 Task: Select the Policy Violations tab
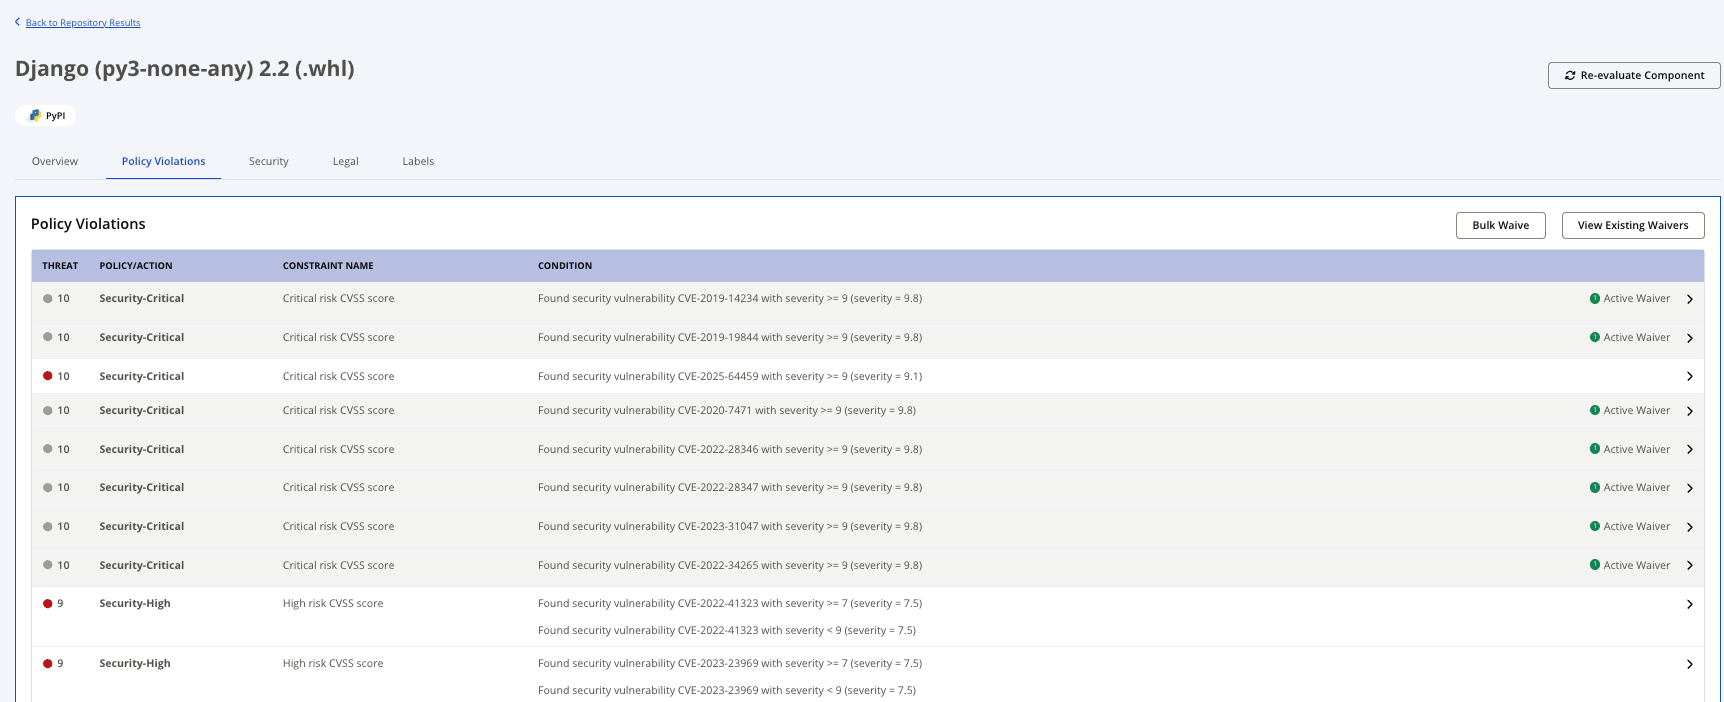pyautogui.click(x=164, y=161)
